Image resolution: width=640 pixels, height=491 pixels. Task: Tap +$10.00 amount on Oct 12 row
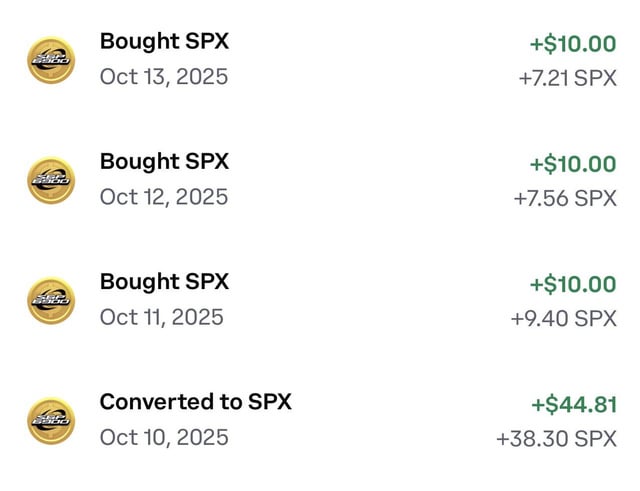click(573, 164)
